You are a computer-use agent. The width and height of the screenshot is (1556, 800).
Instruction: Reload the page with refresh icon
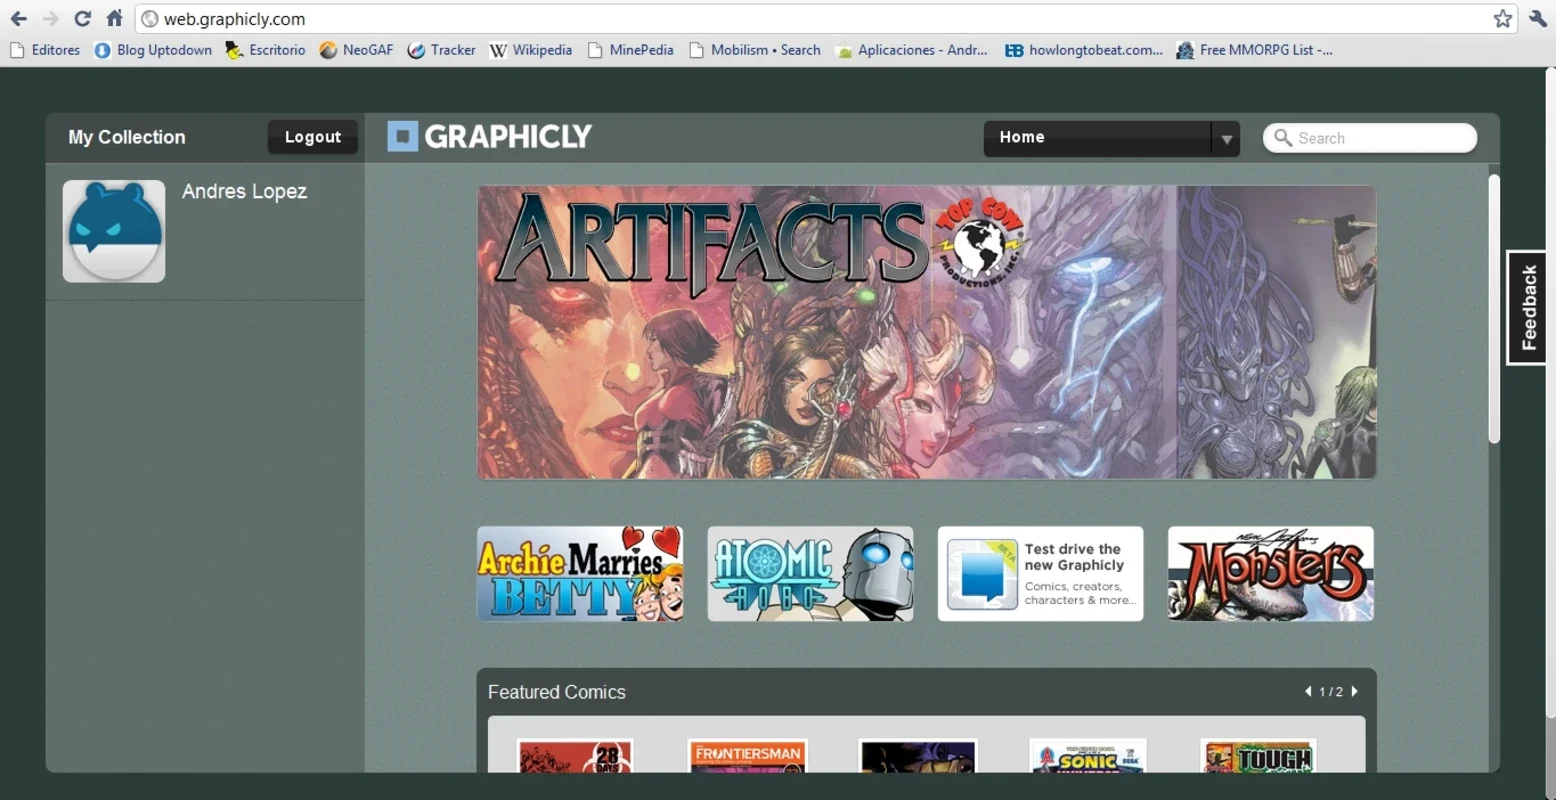click(83, 18)
